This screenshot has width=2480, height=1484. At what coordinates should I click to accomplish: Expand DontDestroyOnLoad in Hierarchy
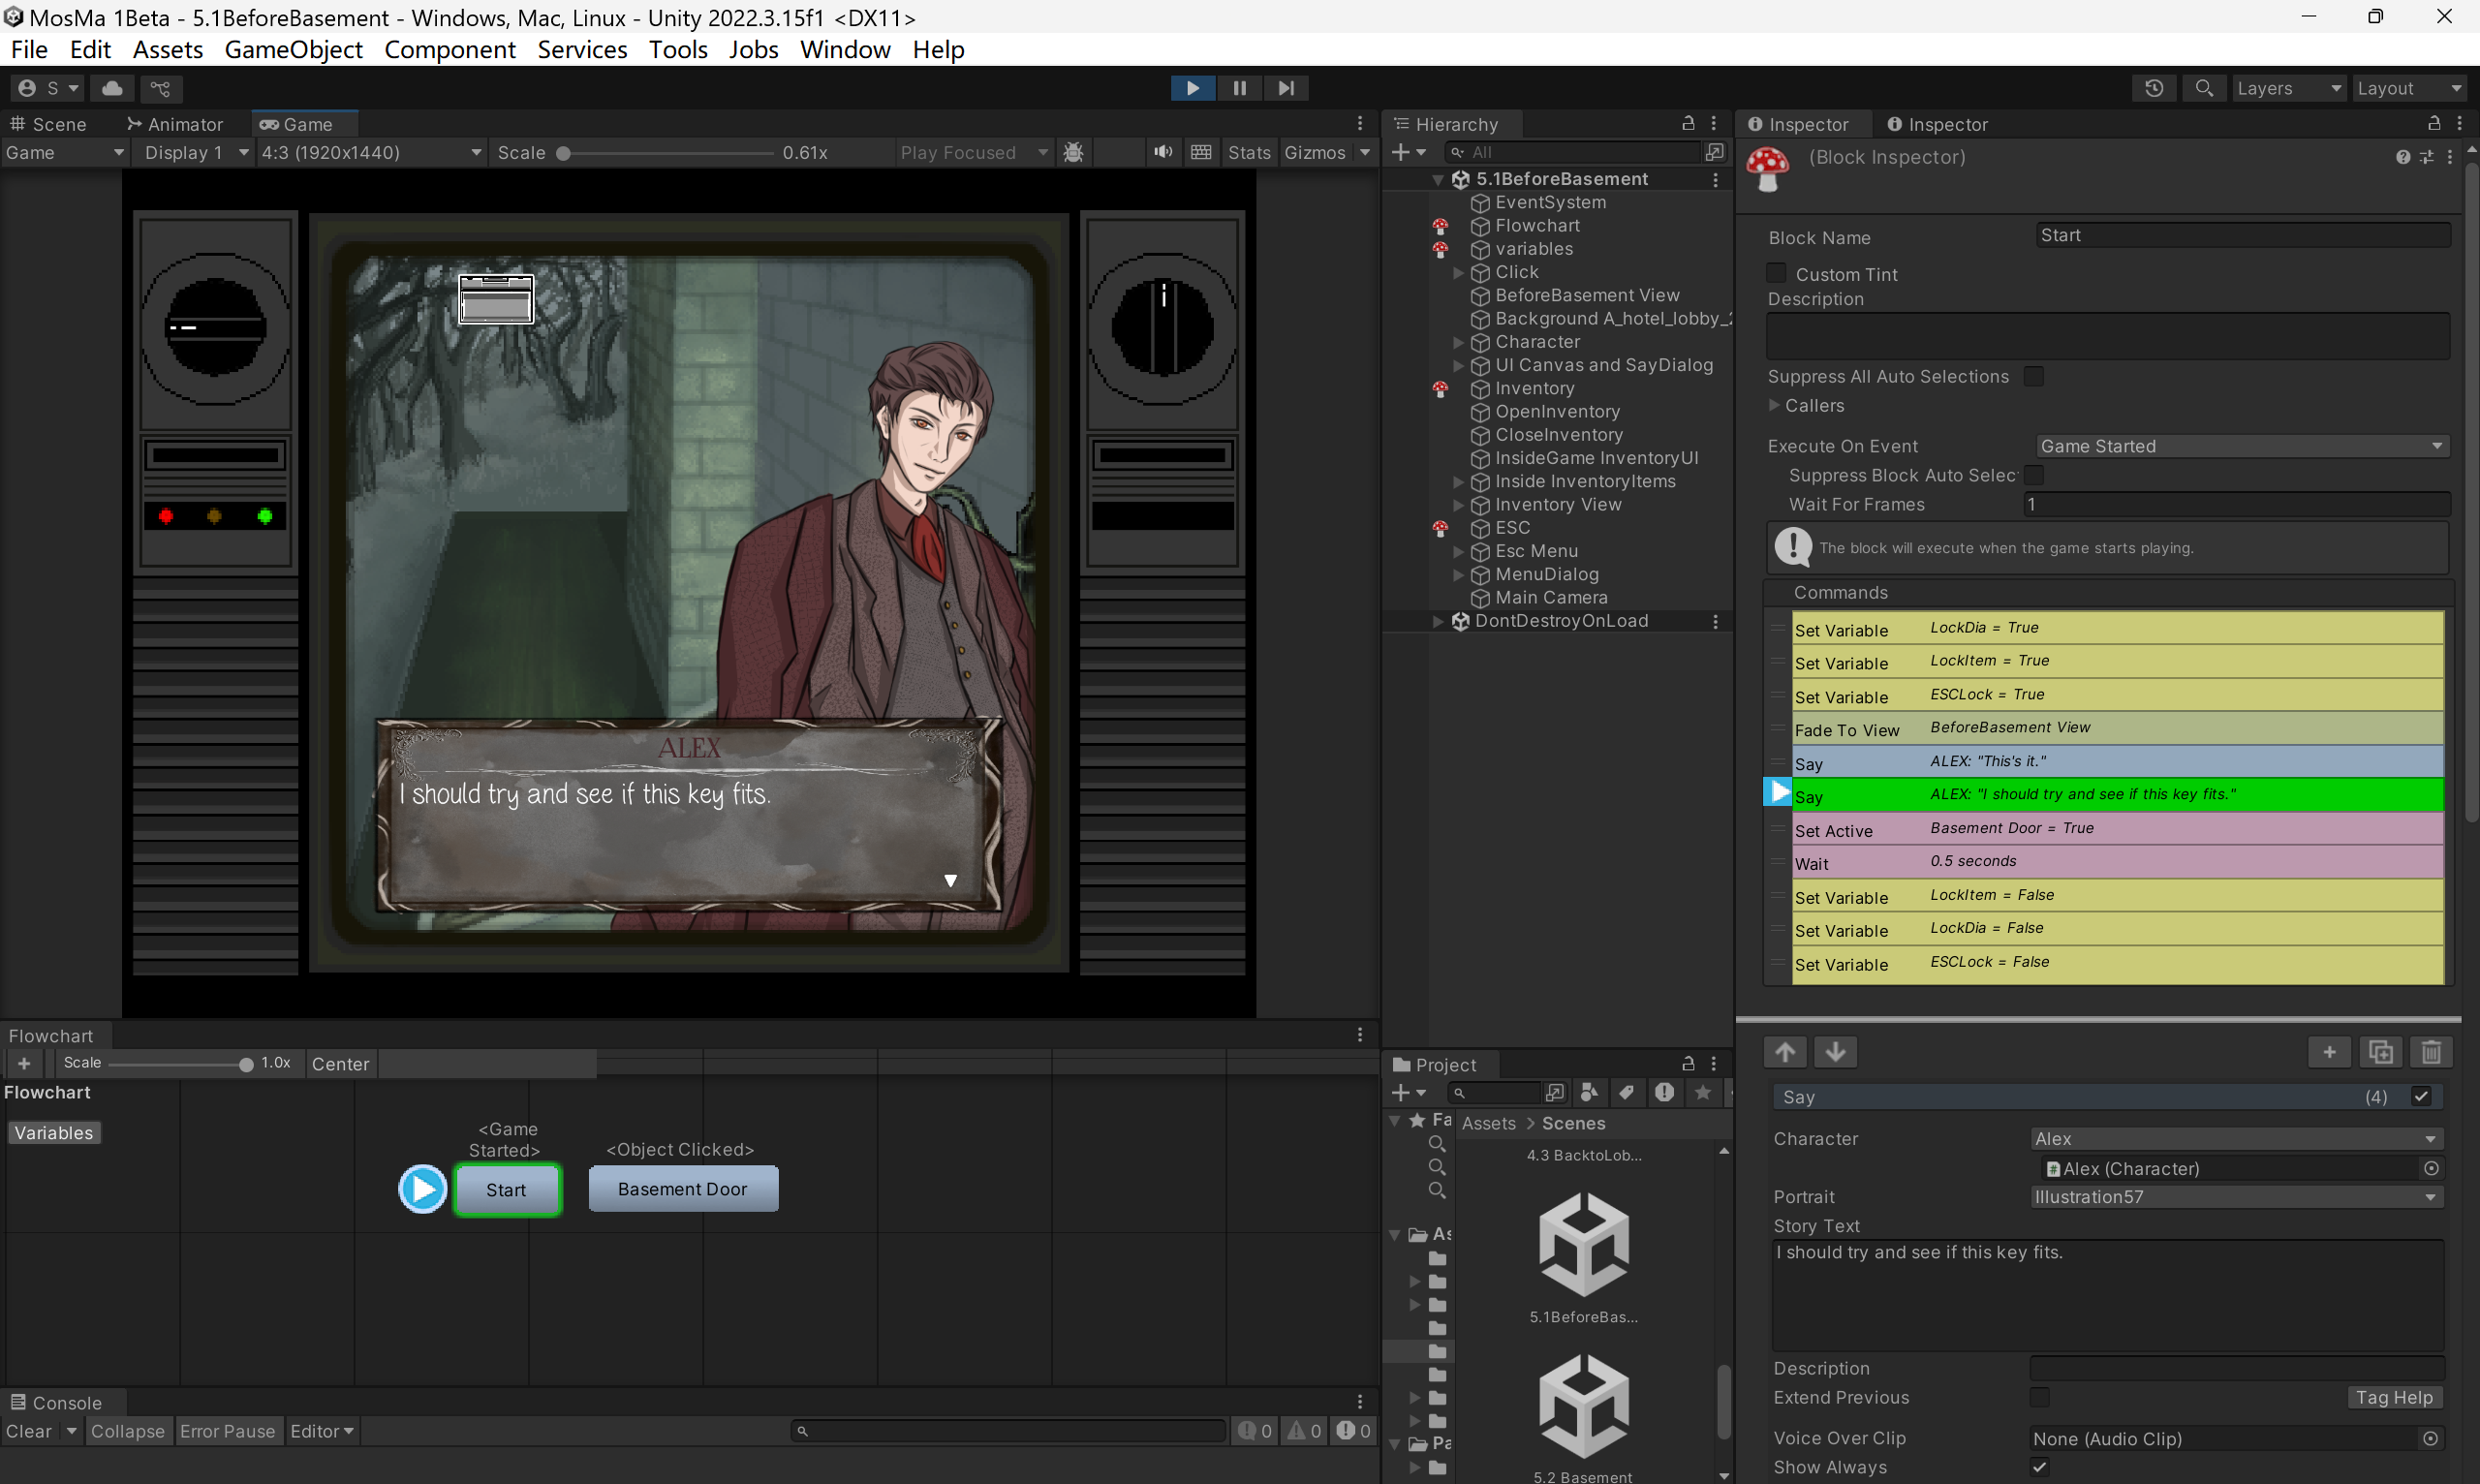tap(1437, 621)
